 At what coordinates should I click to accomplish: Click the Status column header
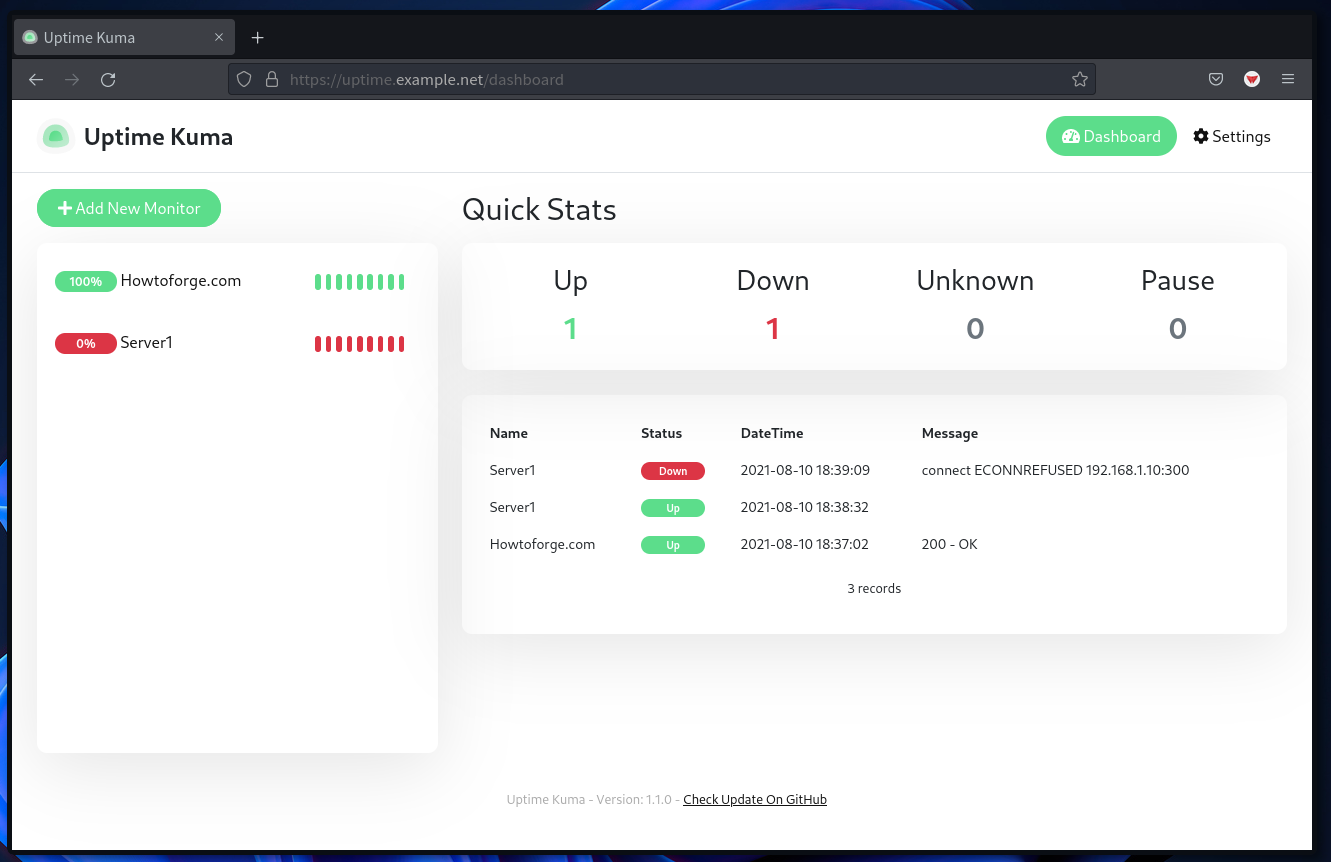(661, 434)
